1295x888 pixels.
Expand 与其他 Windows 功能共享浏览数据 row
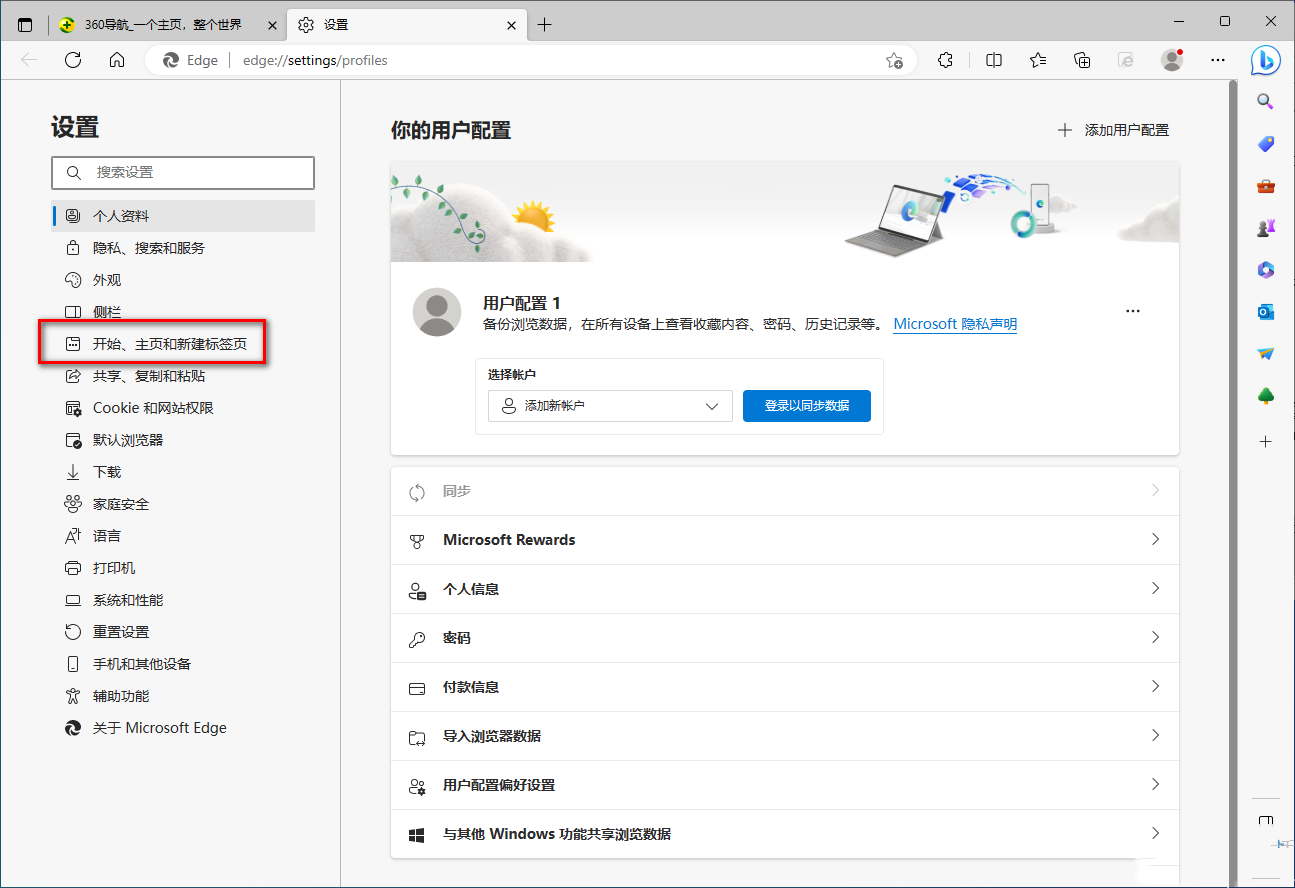tap(785, 834)
